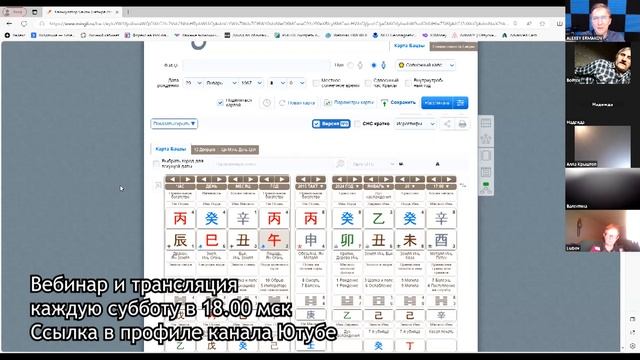
Task: Toggle the Сдвоенный час Крысы checkbox
Action: click(368, 83)
